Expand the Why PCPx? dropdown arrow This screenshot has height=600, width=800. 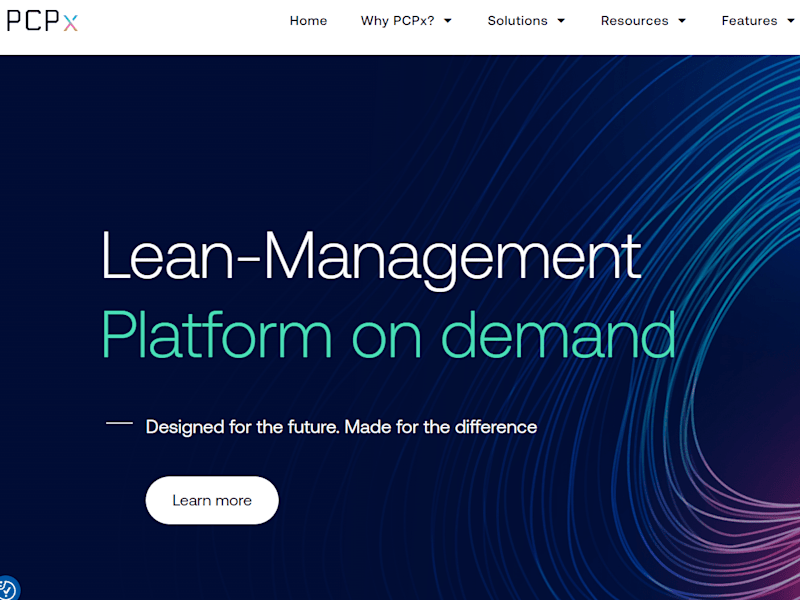click(447, 21)
